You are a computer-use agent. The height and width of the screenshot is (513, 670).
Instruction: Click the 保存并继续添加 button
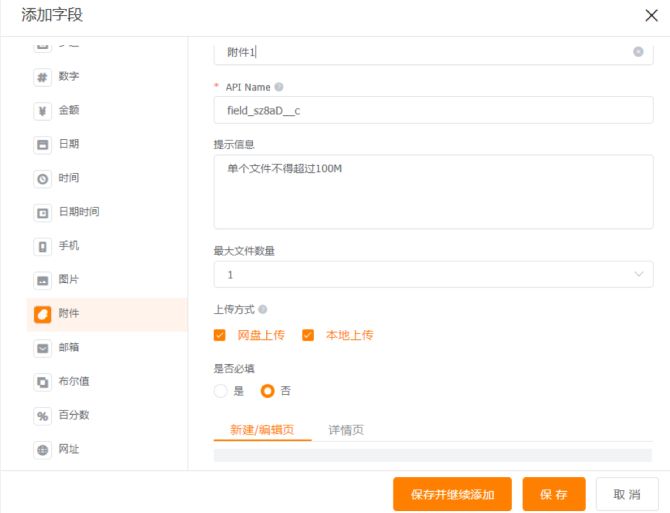click(452, 494)
